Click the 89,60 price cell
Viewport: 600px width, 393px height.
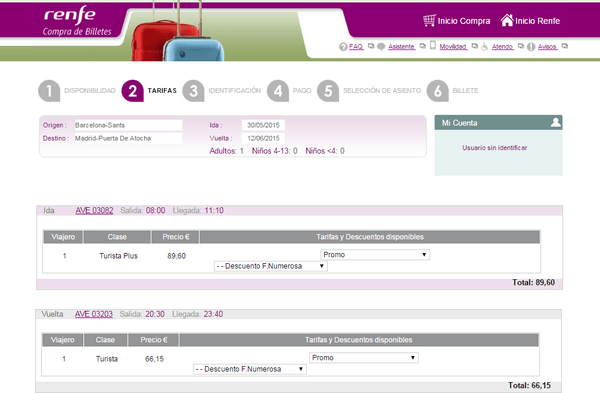click(176, 256)
